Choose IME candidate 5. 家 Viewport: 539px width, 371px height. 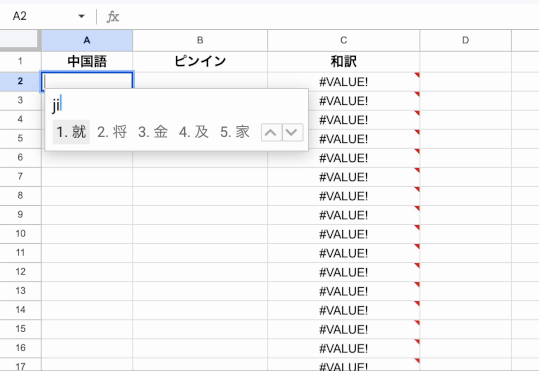(x=235, y=132)
